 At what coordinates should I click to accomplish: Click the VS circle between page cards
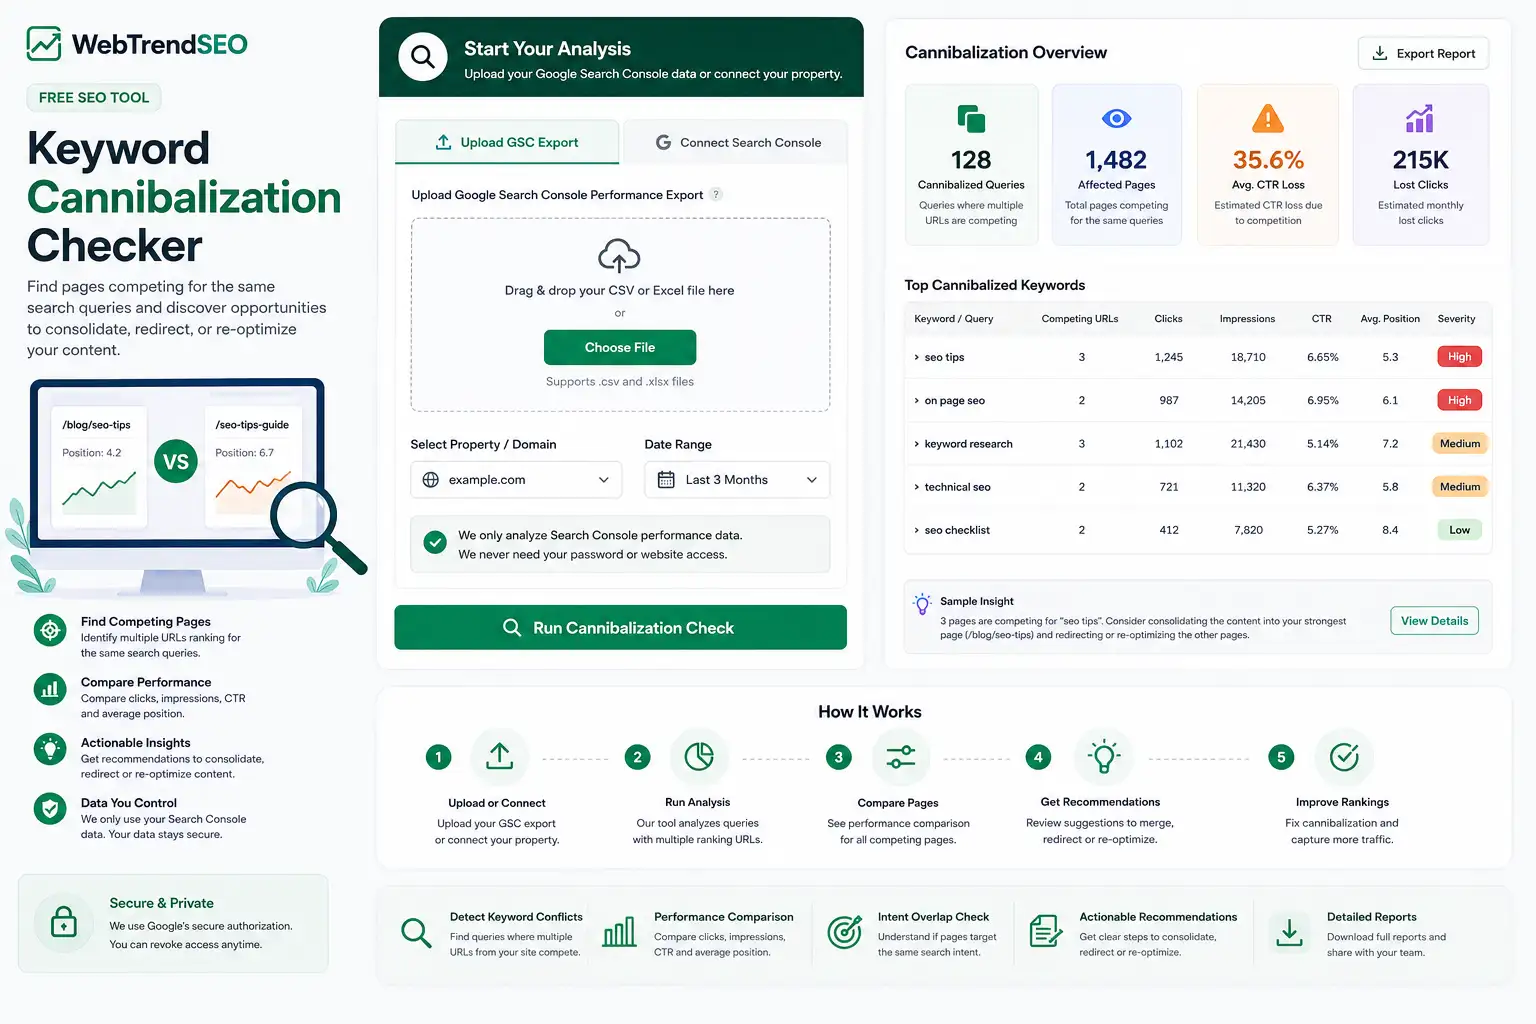(176, 462)
